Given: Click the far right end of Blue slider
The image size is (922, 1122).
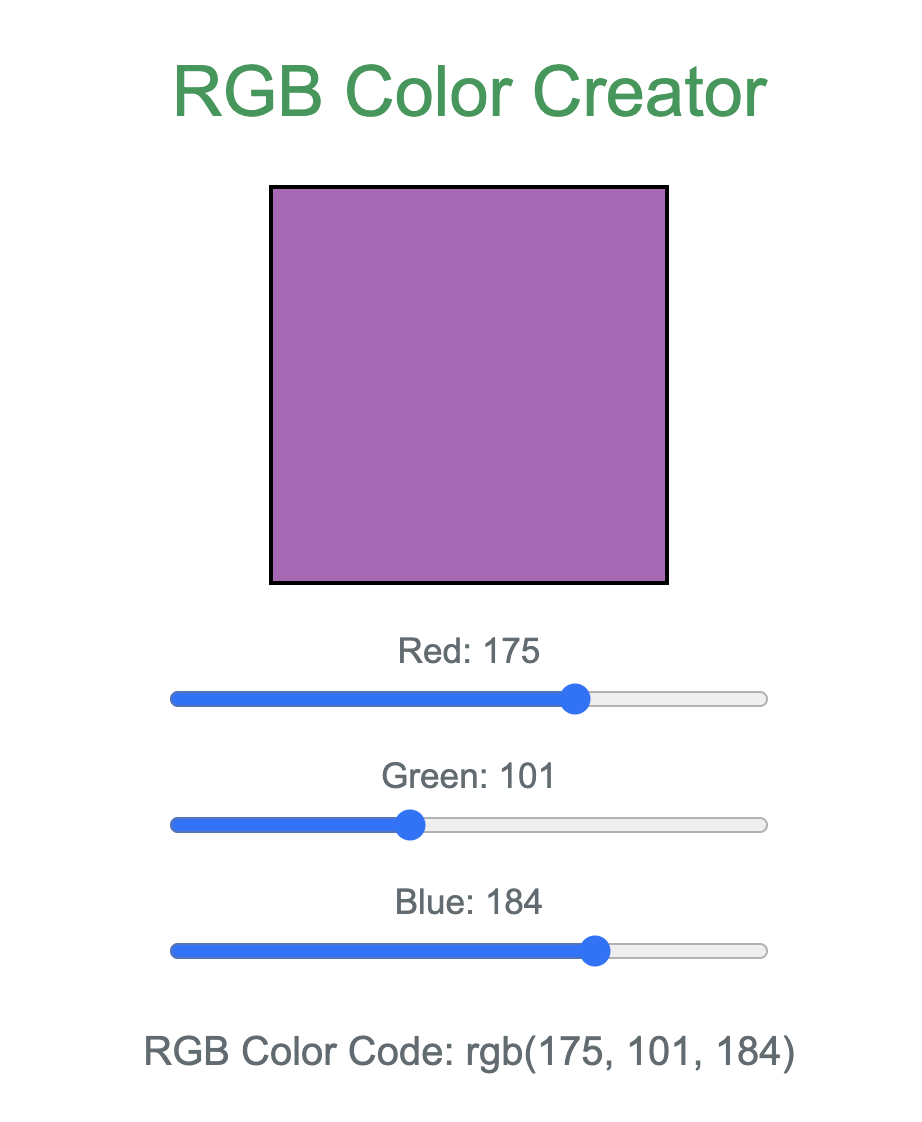Looking at the screenshot, I should tap(762, 951).
